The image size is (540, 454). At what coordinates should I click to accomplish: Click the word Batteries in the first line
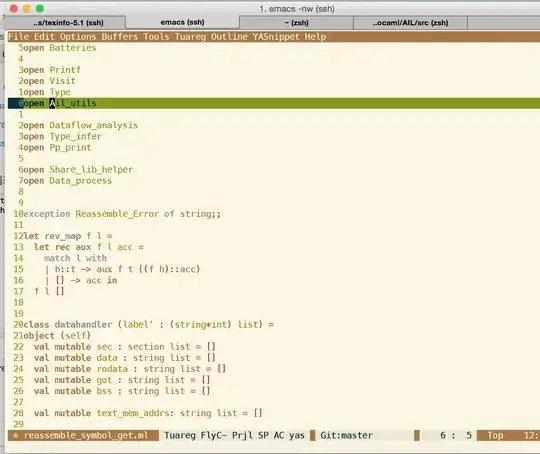73,48
